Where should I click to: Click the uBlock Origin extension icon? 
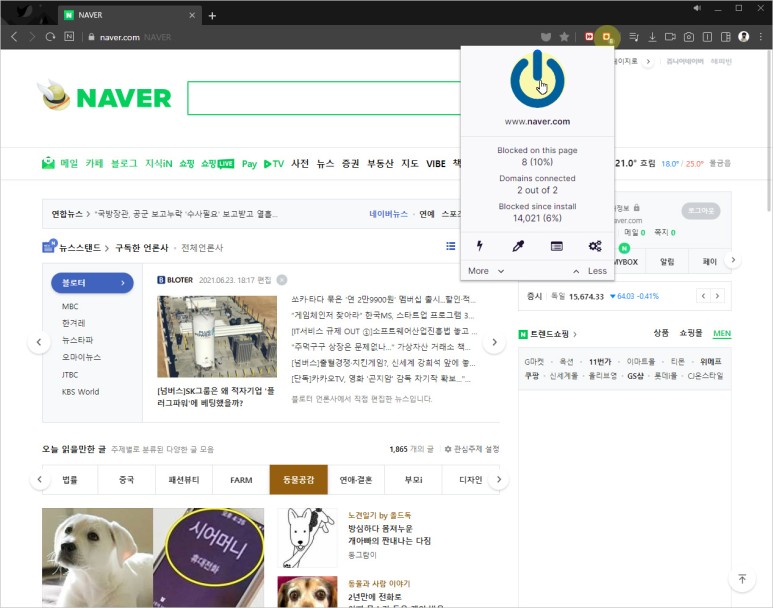[606, 37]
